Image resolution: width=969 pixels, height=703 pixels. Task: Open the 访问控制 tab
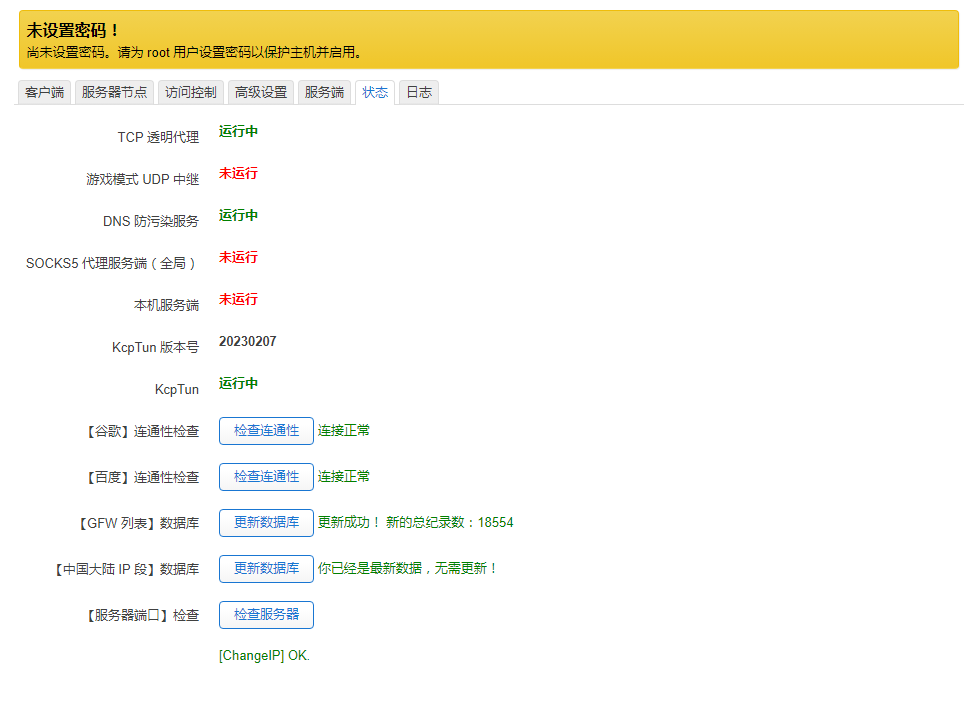pos(190,93)
